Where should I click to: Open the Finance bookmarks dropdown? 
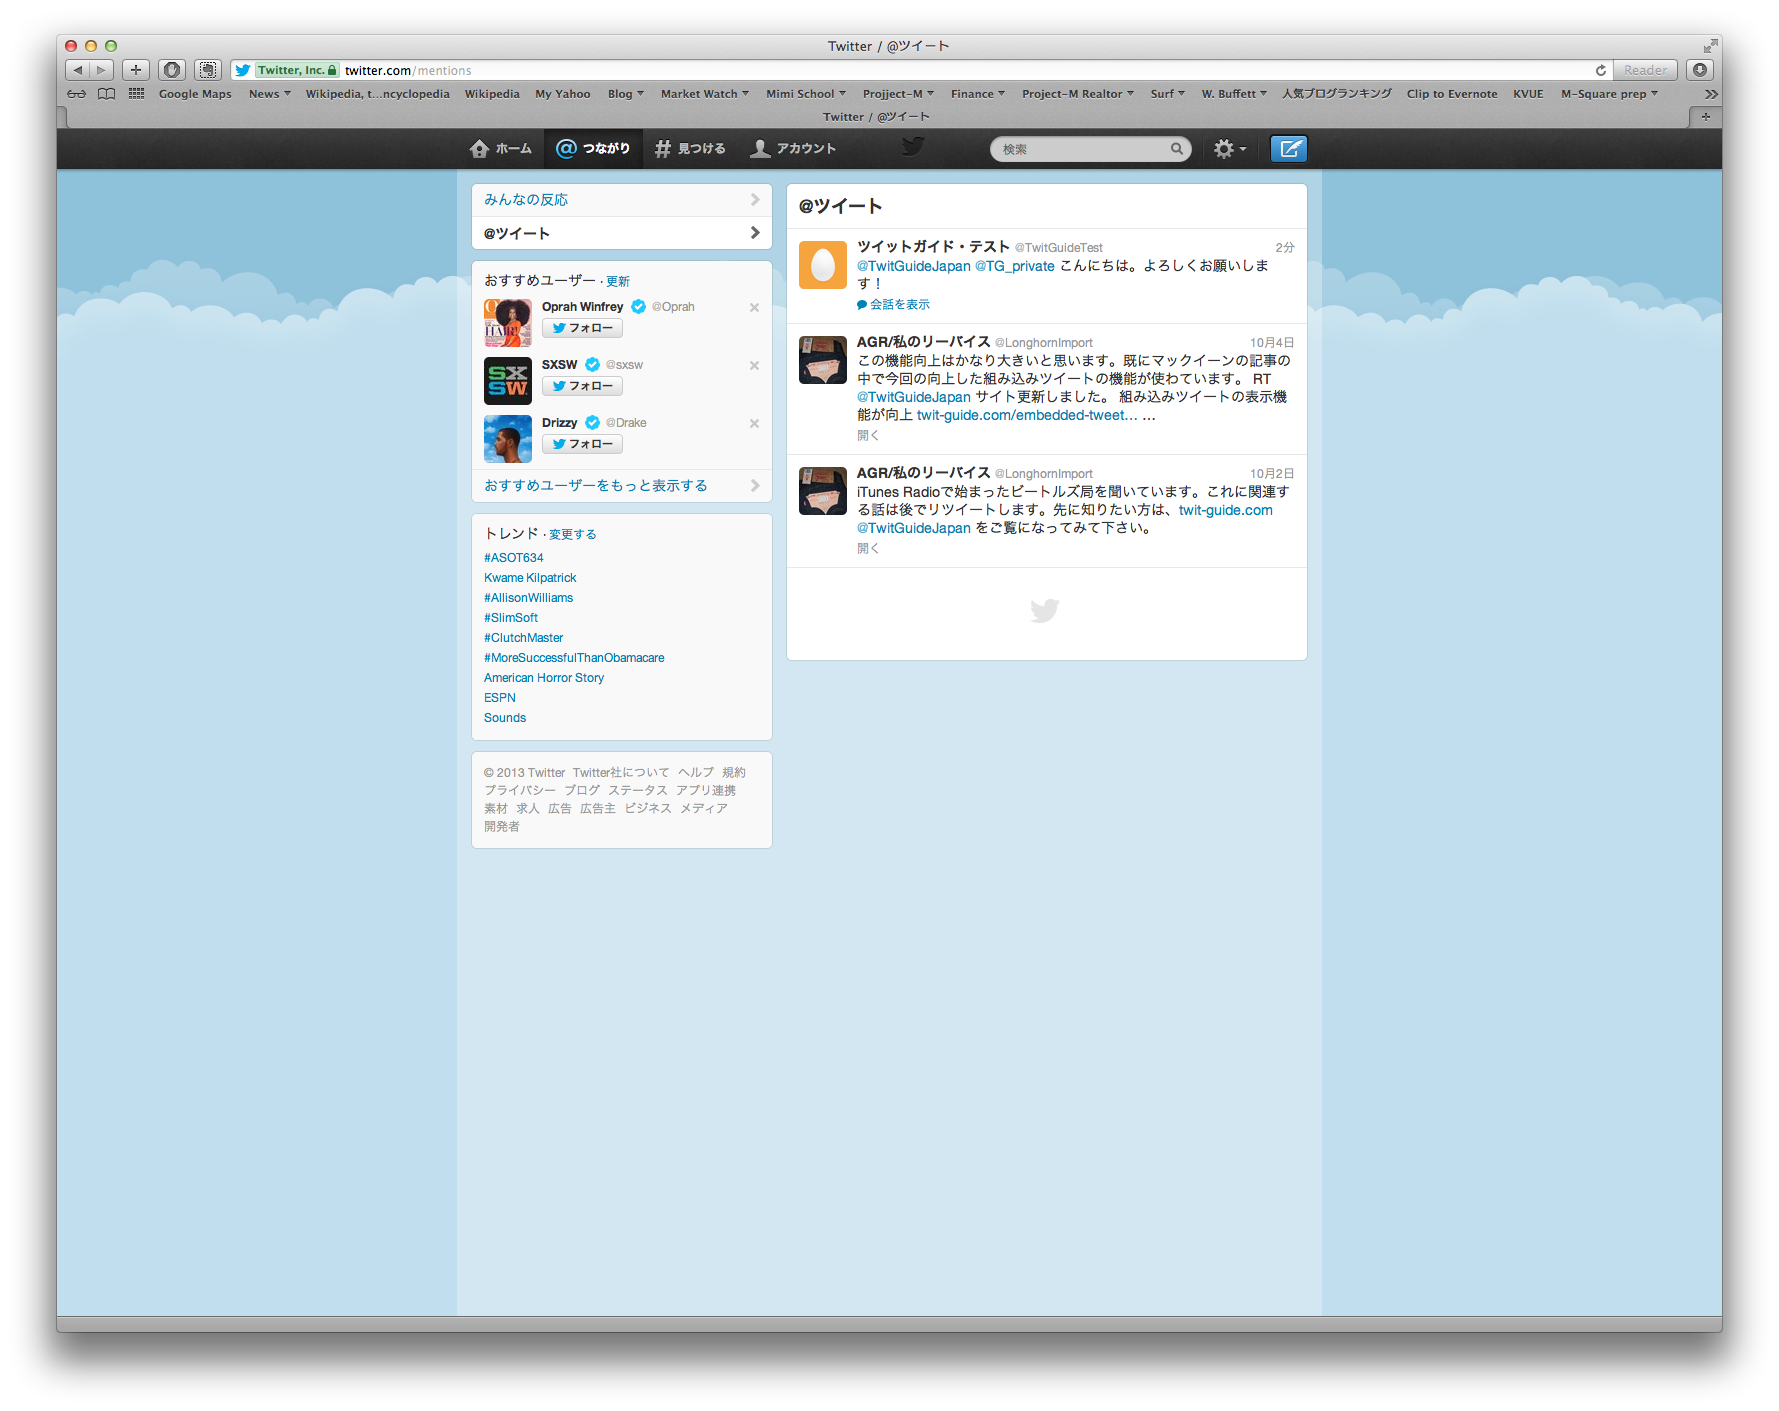pyautogui.click(x=977, y=94)
